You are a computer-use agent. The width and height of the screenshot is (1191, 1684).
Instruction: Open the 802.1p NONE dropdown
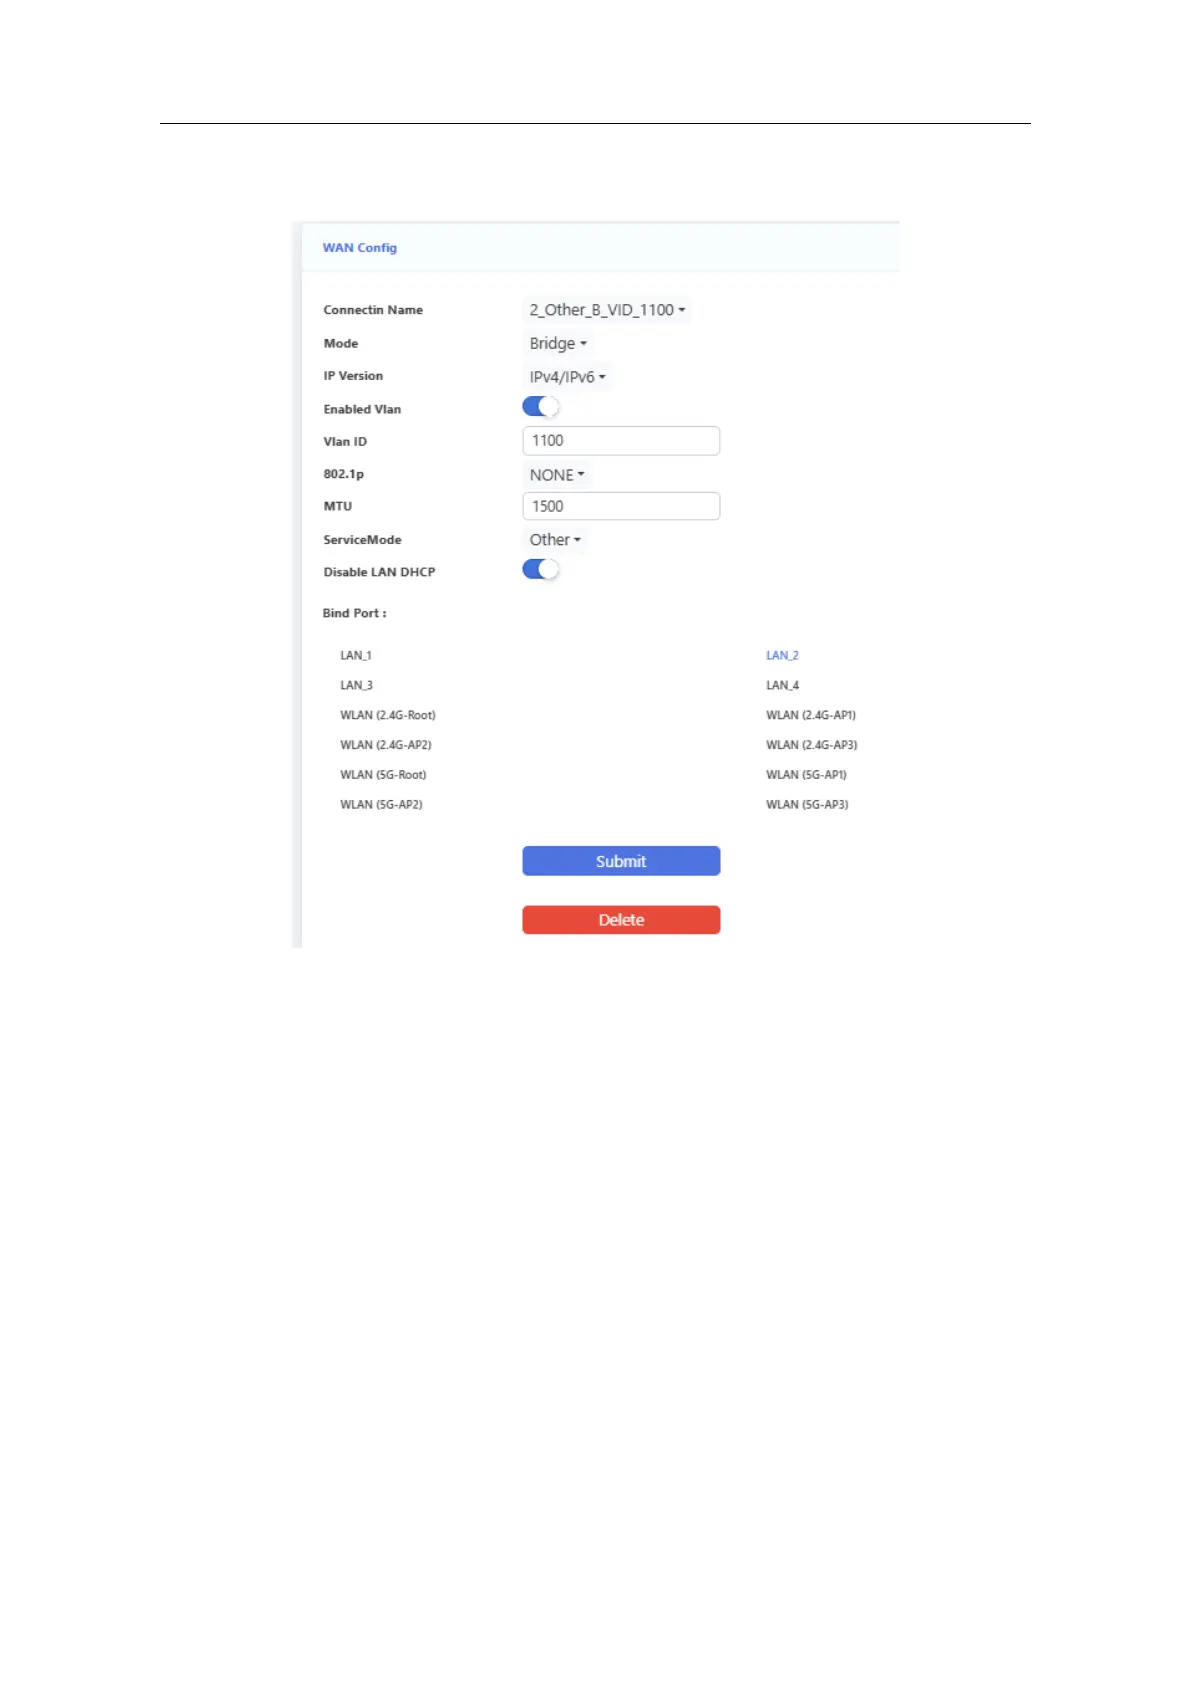[x=557, y=475]
